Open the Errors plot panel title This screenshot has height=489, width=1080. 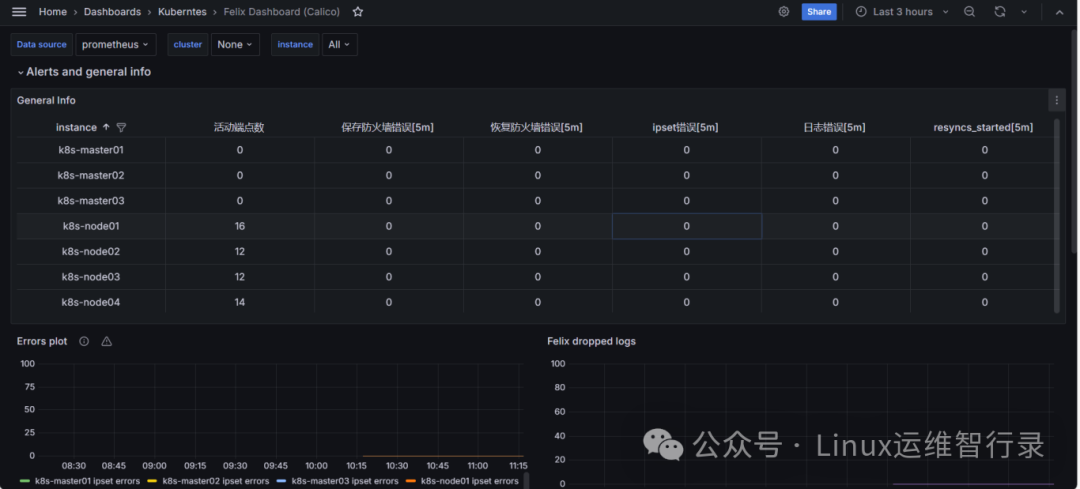(42, 341)
